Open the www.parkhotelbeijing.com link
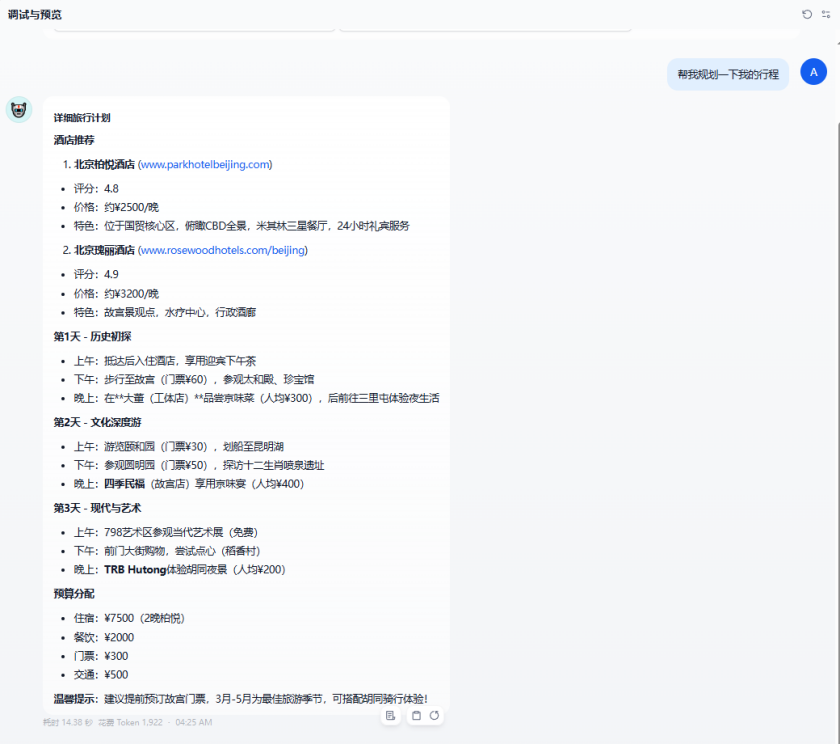Screen dimensions: 840x744 click(205, 164)
